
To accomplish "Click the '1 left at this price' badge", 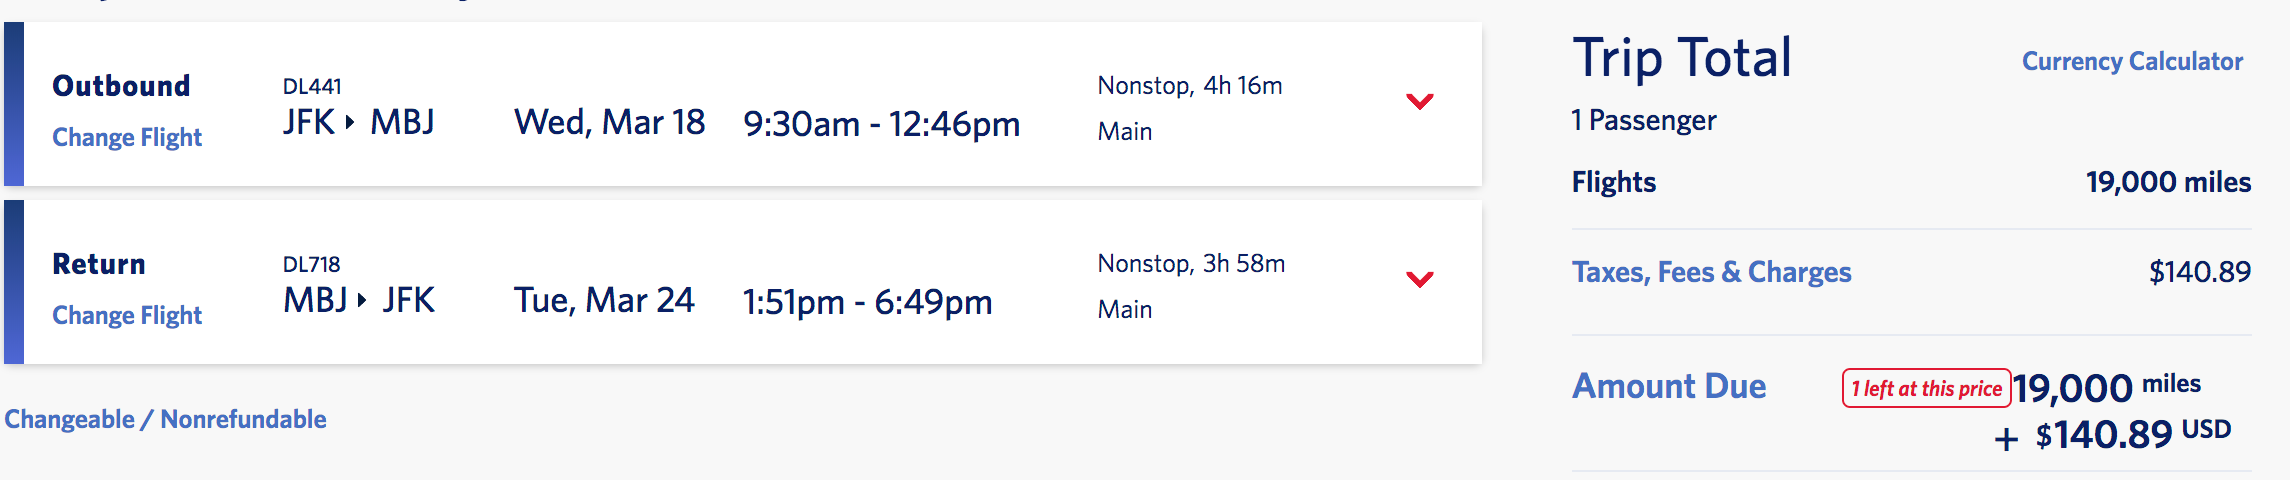I will [x=1926, y=388].
